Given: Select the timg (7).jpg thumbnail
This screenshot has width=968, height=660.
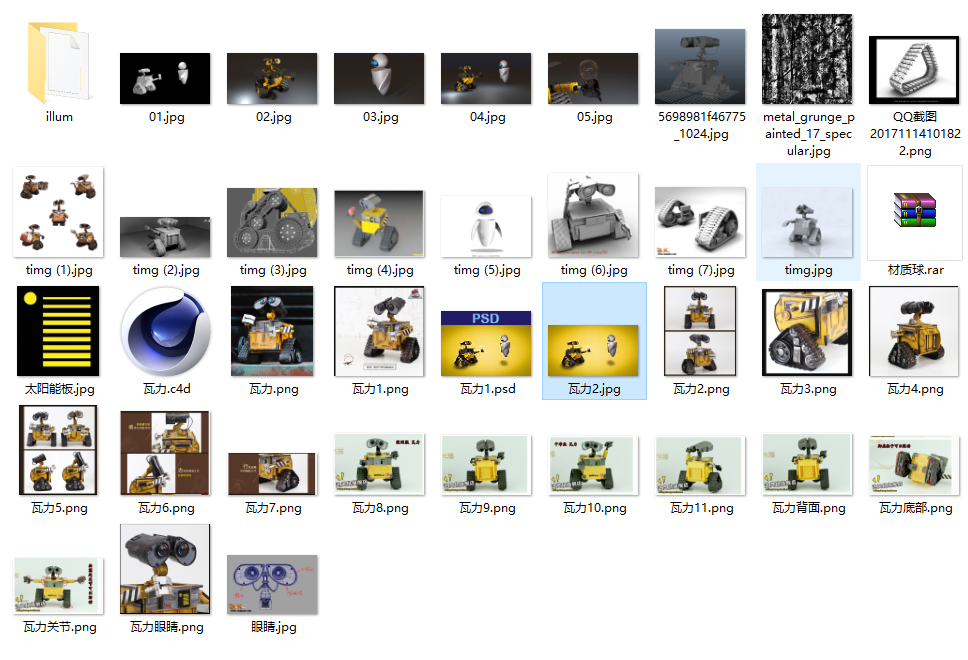Looking at the screenshot, I should [x=700, y=222].
